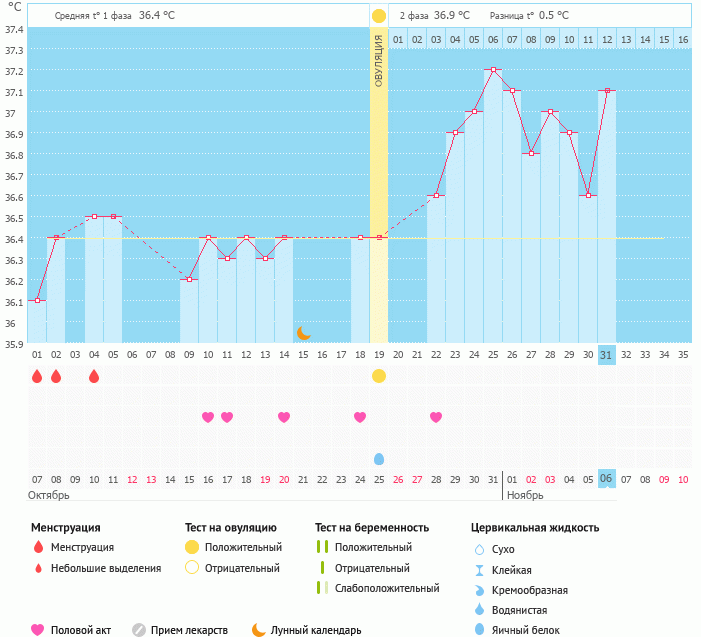
Task: Click the intercourse heart on October 16
Action: (x=208, y=417)
